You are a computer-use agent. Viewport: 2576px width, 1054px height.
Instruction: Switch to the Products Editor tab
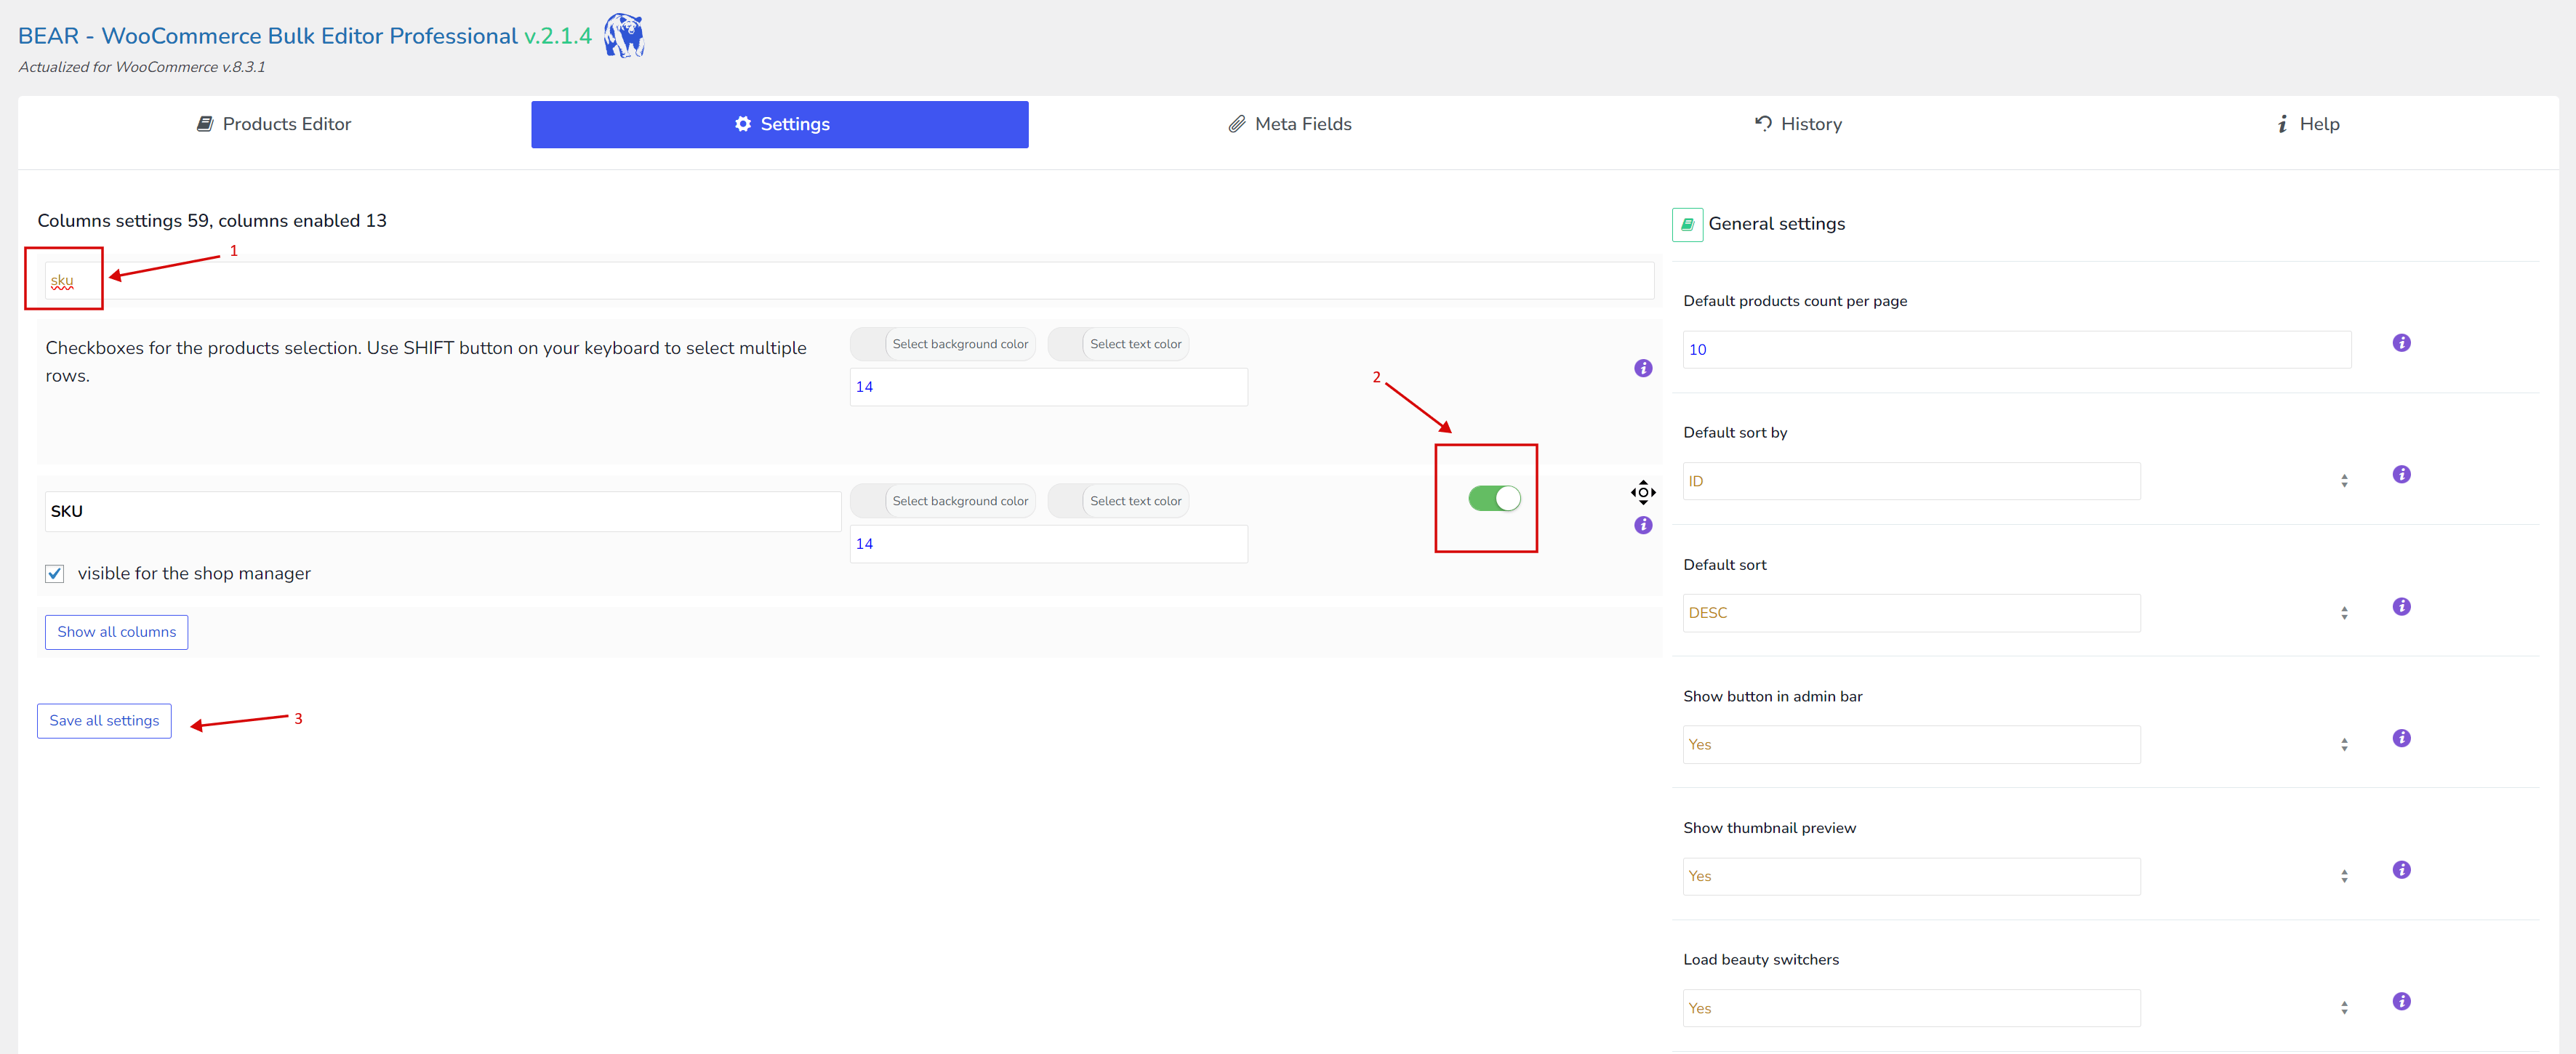(274, 124)
